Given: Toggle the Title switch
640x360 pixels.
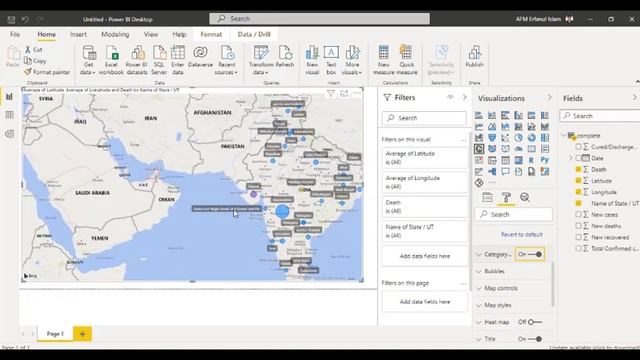Looking at the screenshot, I should [534, 339].
